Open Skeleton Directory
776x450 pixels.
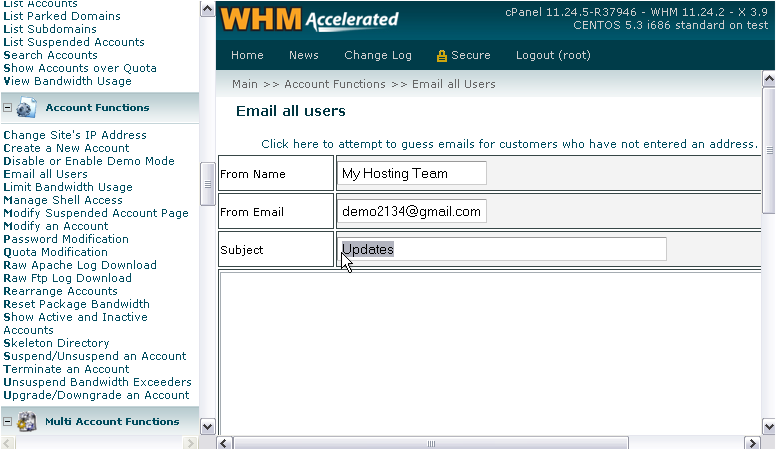(x=56, y=343)
